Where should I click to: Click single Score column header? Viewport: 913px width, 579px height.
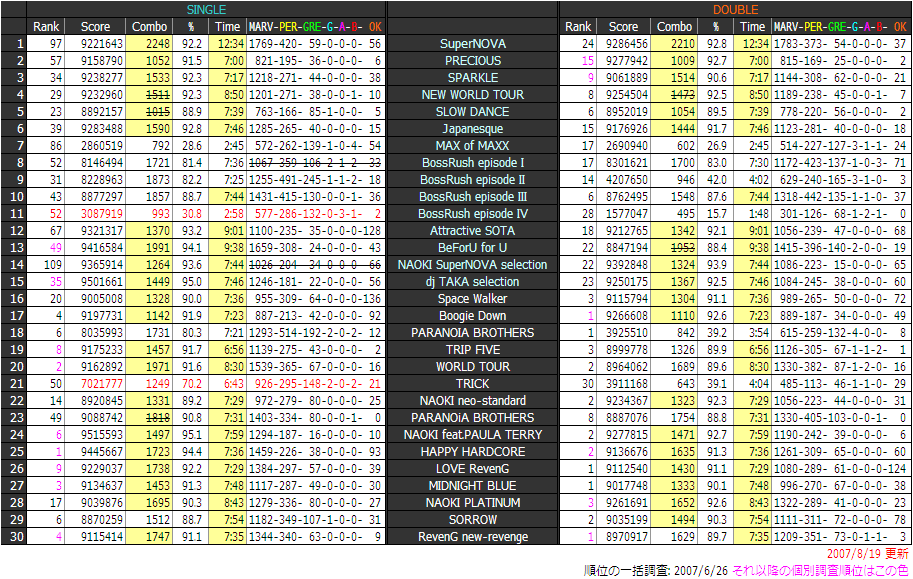pos(95,27)
